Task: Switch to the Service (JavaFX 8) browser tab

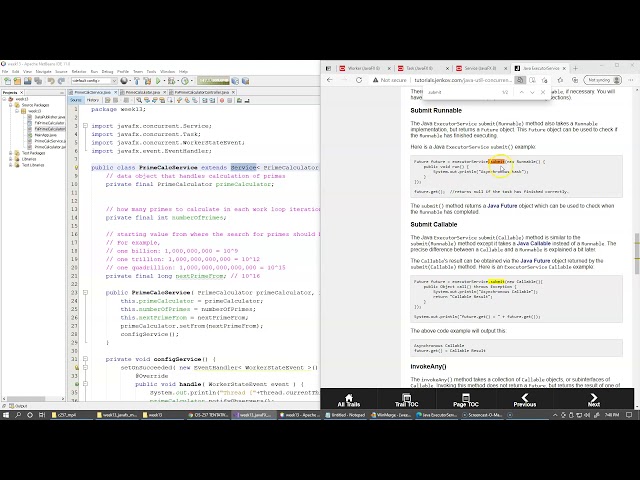Action: click(480, 68)
